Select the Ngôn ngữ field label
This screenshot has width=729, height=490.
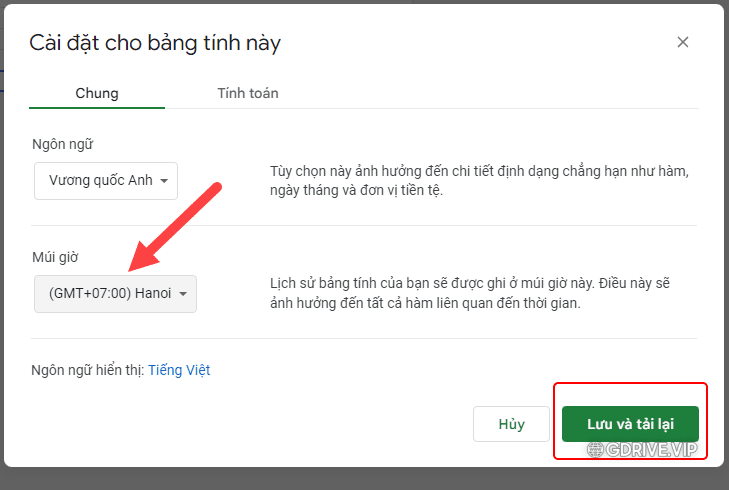tap(62, 145)
